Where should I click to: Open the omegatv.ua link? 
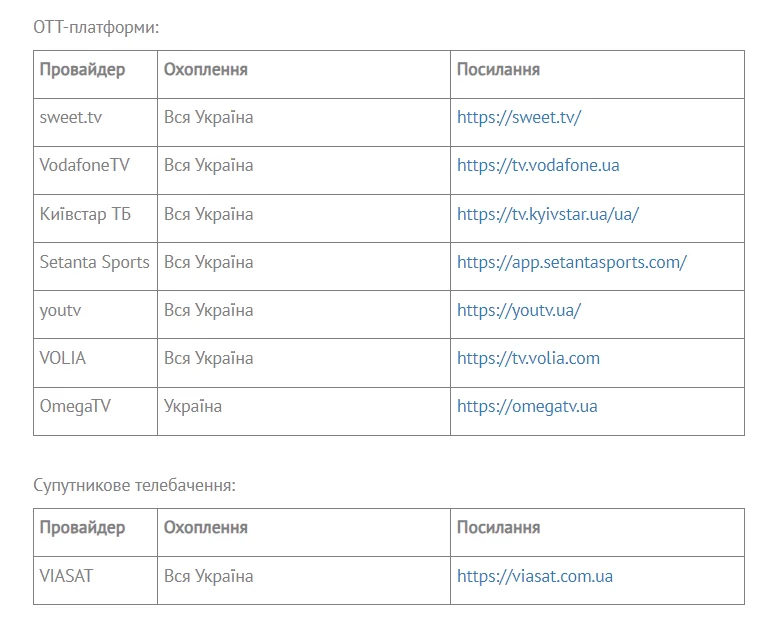(527, 406)
